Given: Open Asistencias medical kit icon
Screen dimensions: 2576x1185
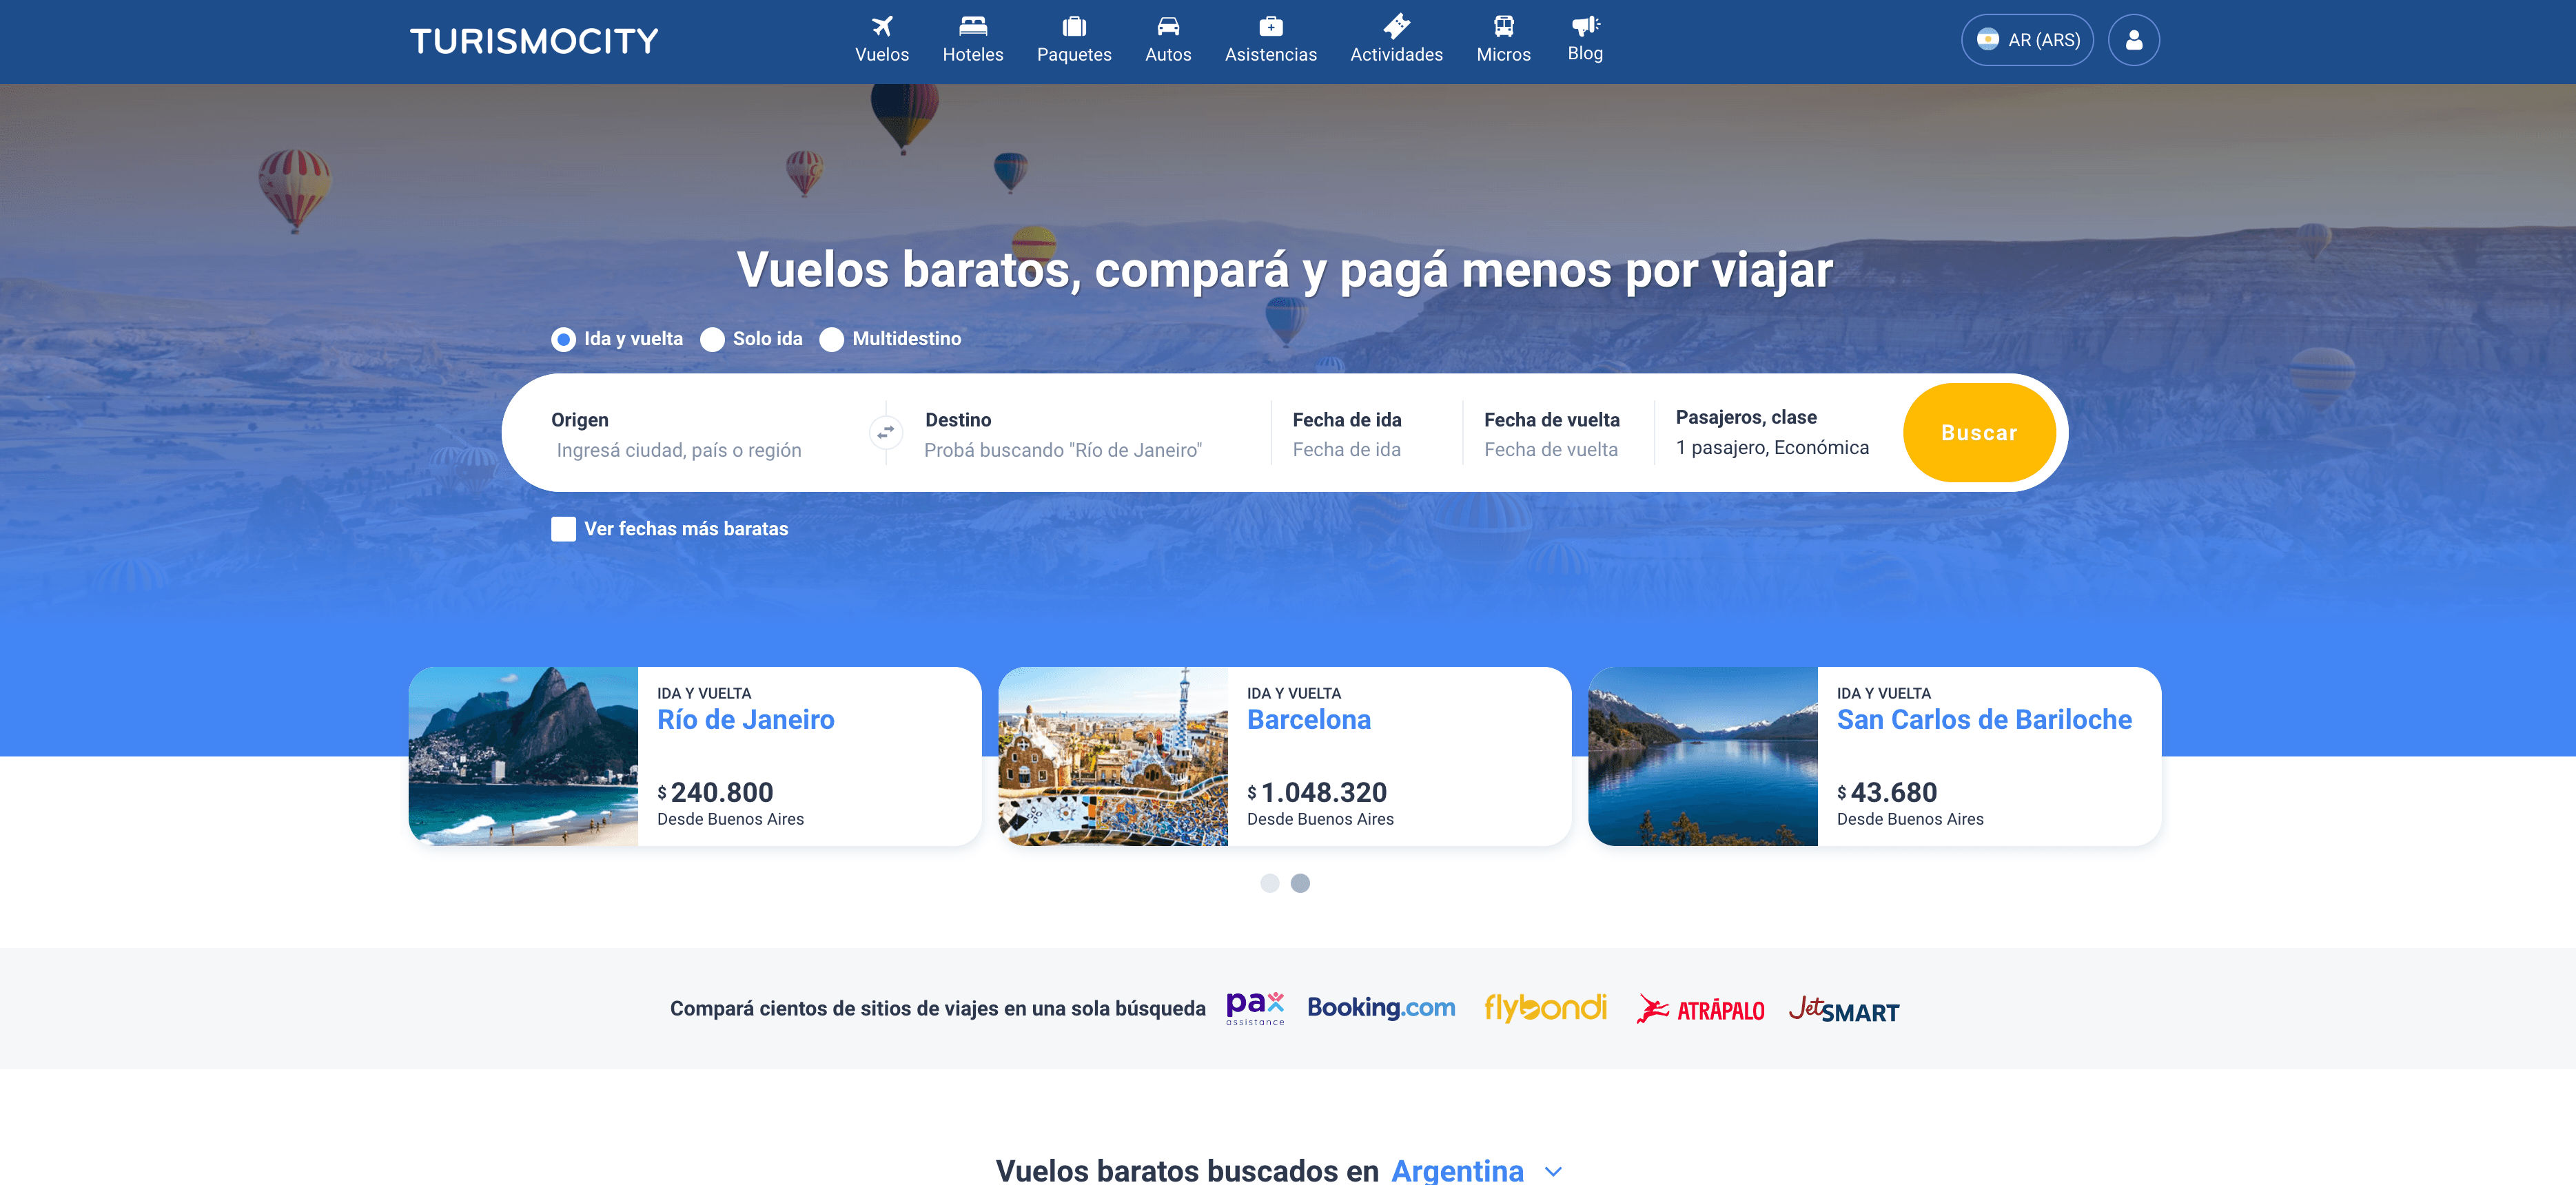Looking at the screenshot, I should click(1270, 26).
